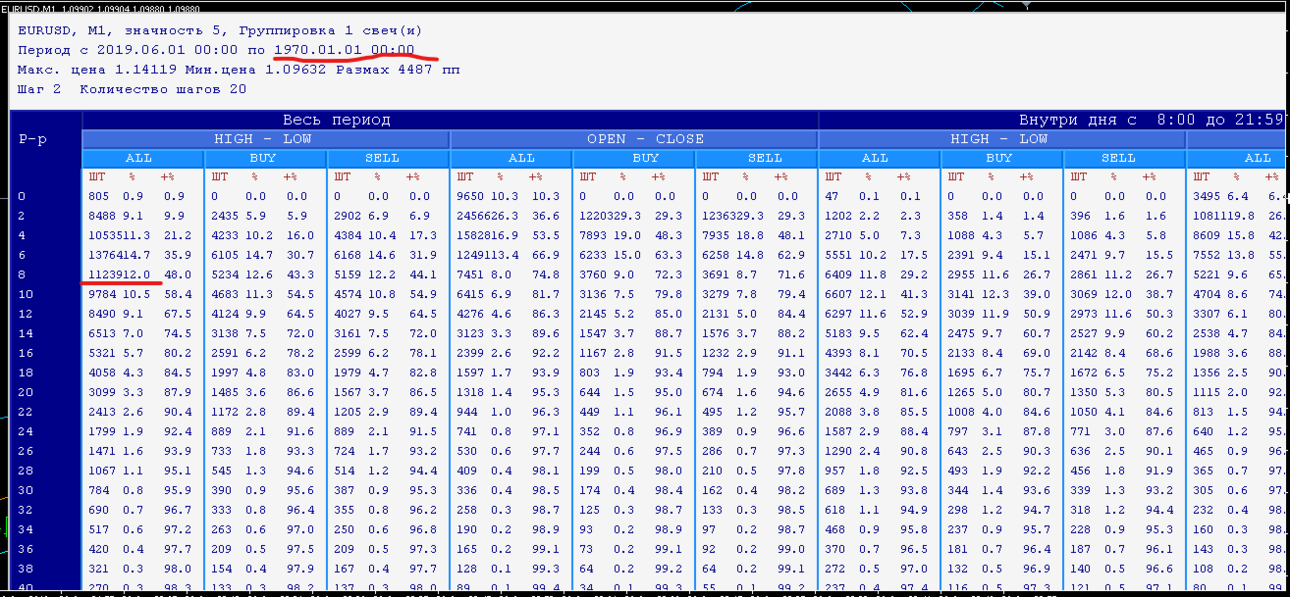The width and height of the screenshot is (1290, 597).
Task: Click the count 9650 in row 0
Action: (x=471, y=197)
